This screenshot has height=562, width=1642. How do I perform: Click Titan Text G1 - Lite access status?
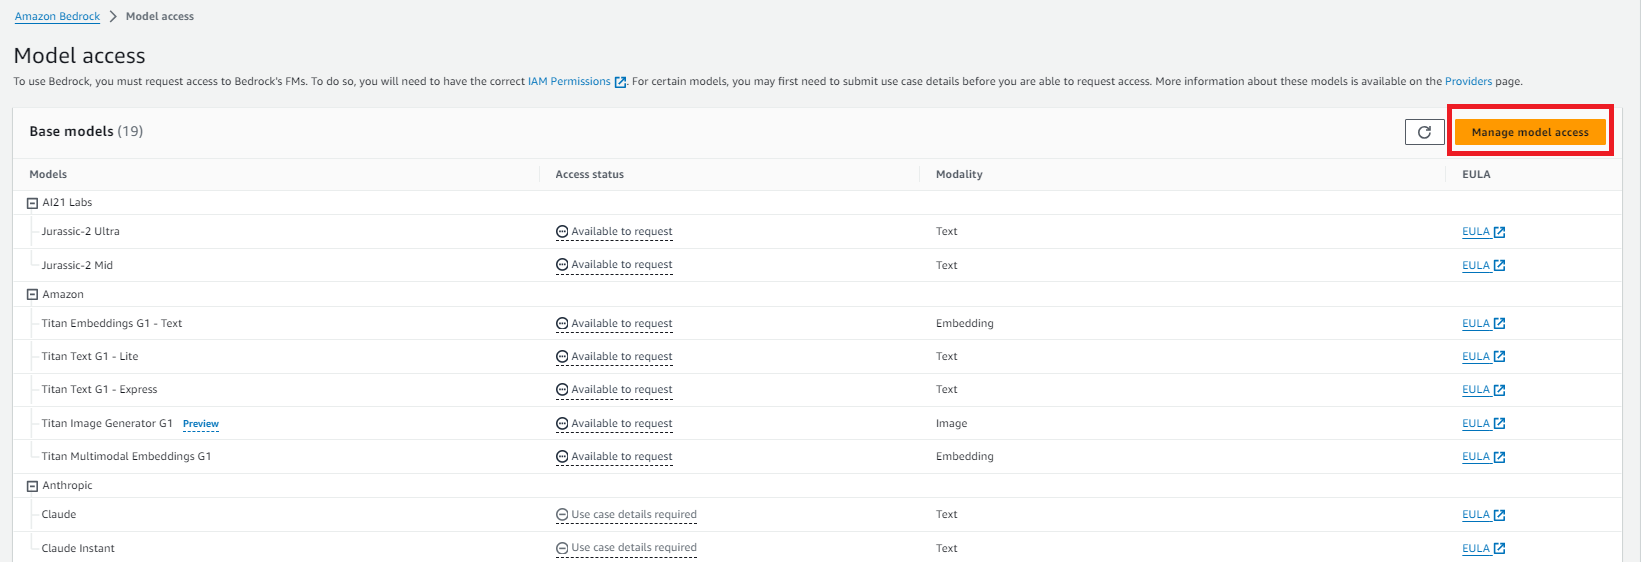[614, 357]
